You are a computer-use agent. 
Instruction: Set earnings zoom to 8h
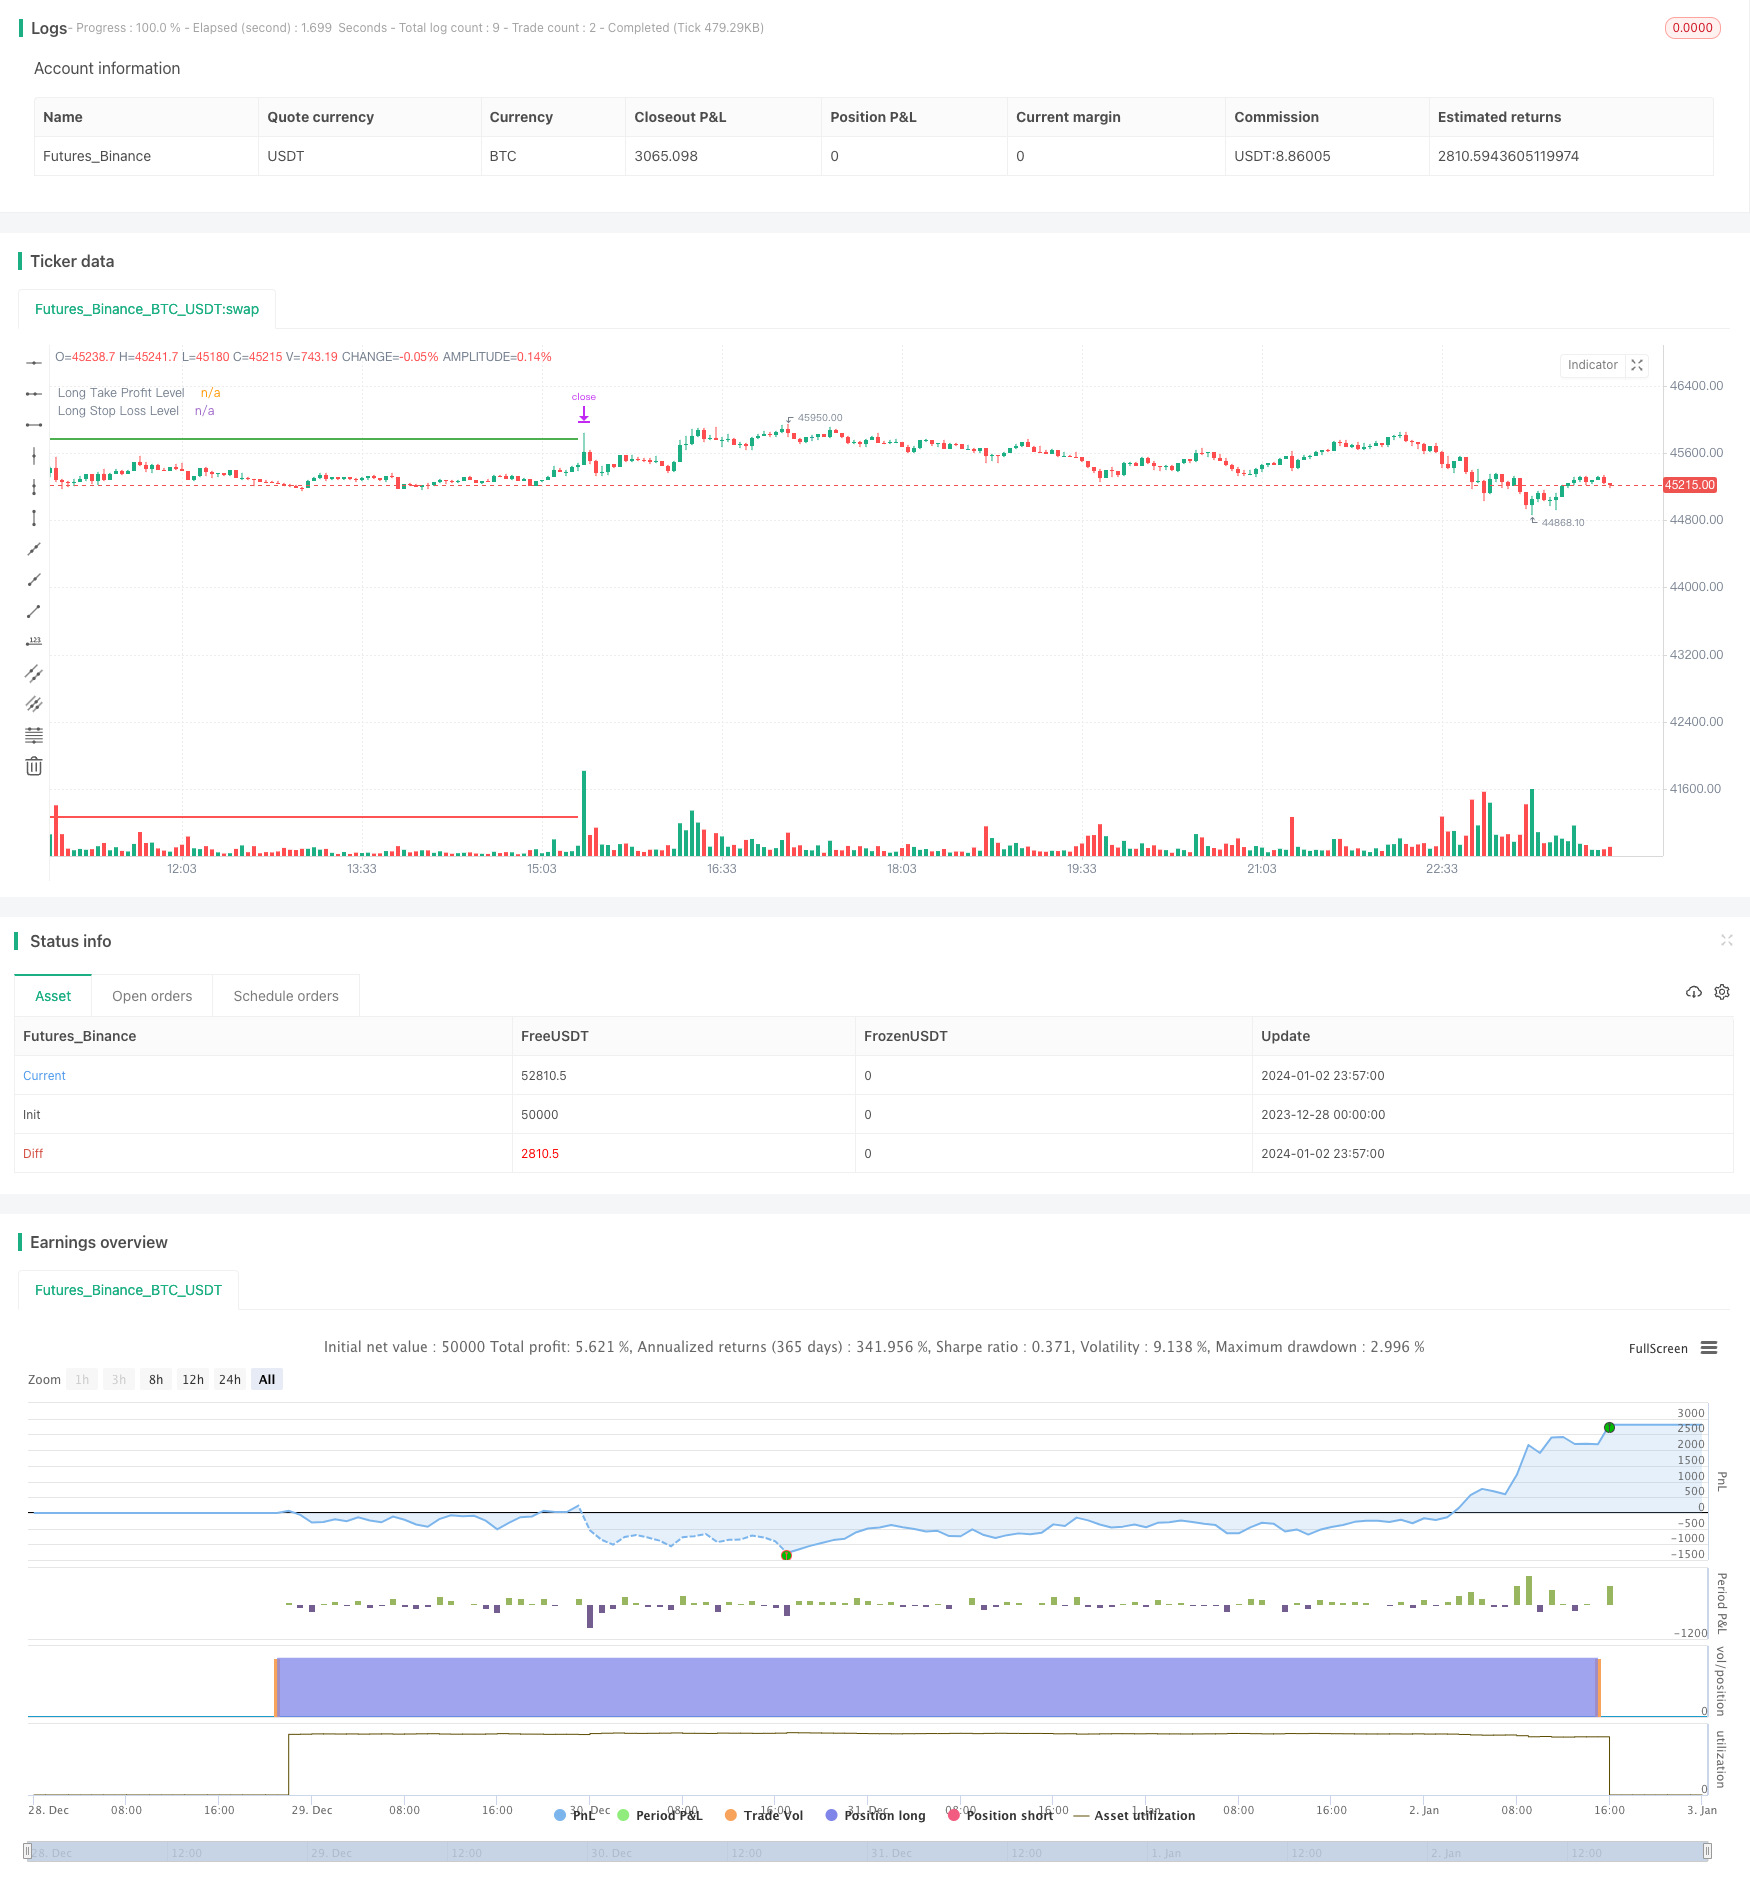[x=156, y=1379]
